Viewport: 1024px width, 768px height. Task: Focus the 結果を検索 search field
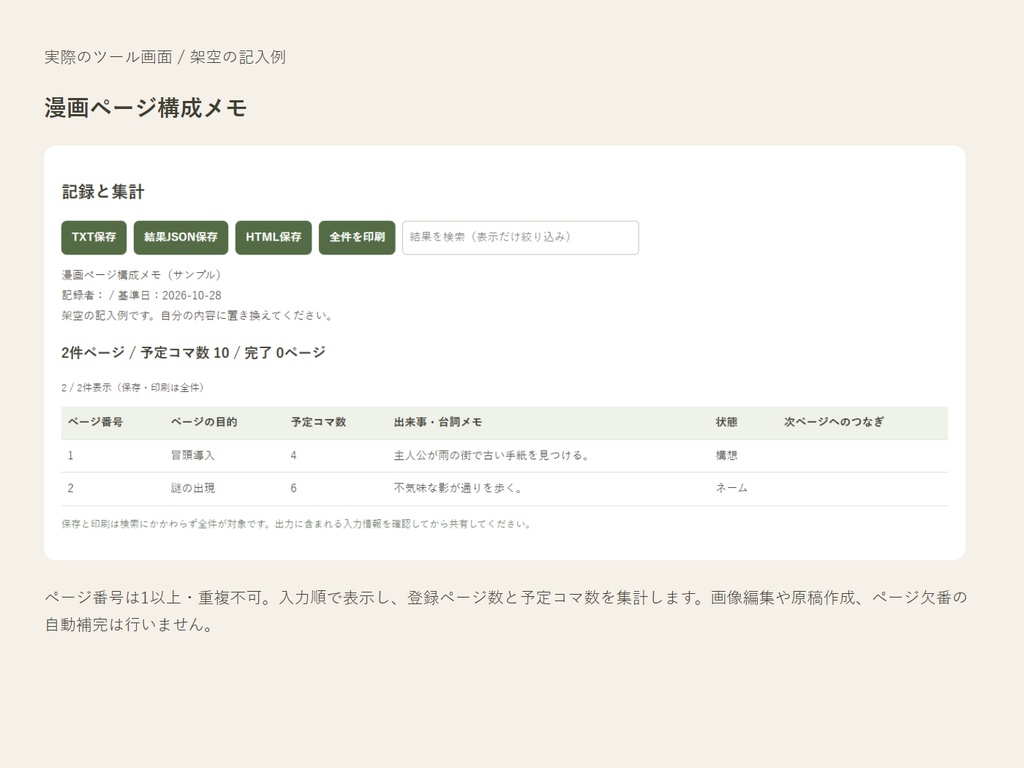click(x=520, y=237)
